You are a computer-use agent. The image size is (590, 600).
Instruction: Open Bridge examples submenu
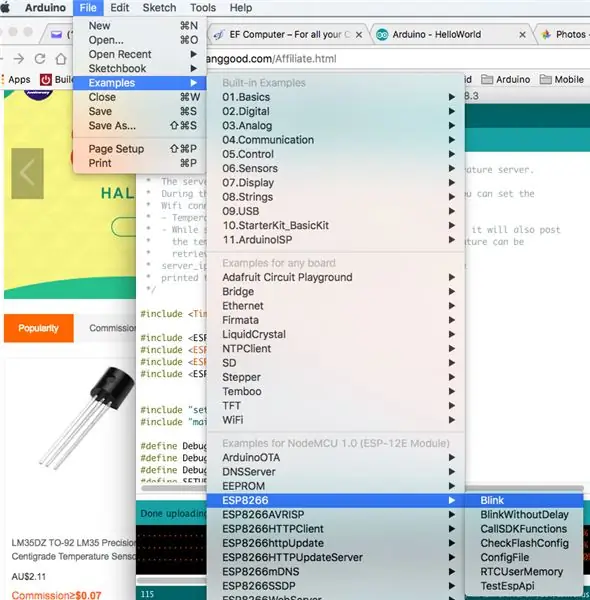click(336, 292)
